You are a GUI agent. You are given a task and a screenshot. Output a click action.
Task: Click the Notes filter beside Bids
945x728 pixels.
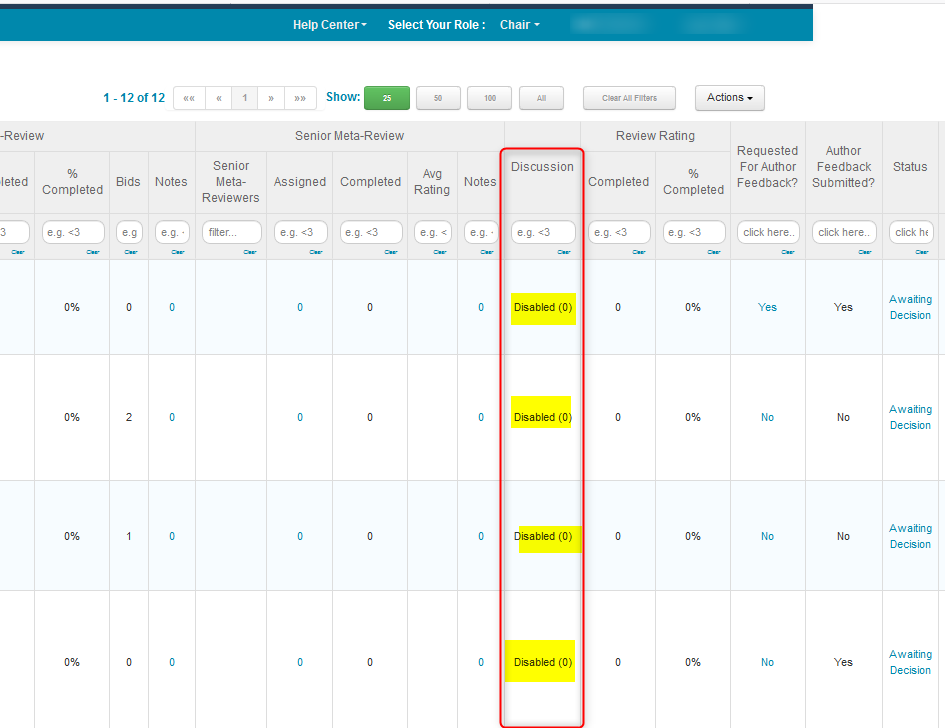pos(172,232)
